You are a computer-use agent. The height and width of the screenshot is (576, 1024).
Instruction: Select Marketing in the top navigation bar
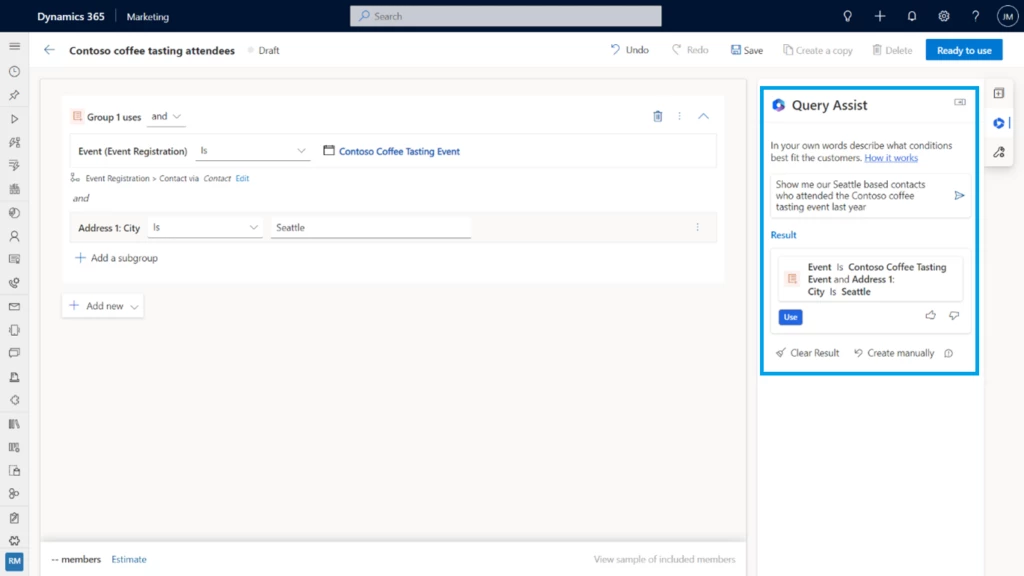[x=146, y=16]
